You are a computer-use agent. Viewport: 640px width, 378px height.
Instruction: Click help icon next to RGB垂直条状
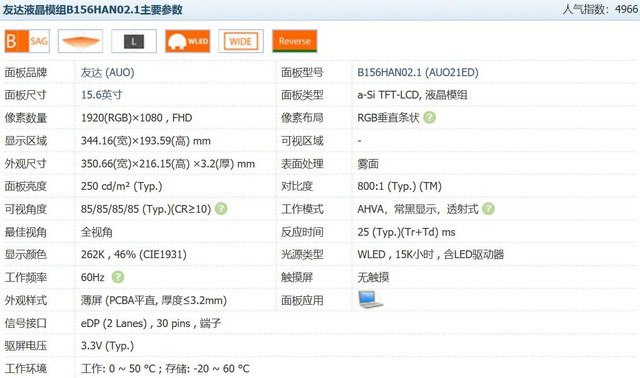[x=429, y=118]
